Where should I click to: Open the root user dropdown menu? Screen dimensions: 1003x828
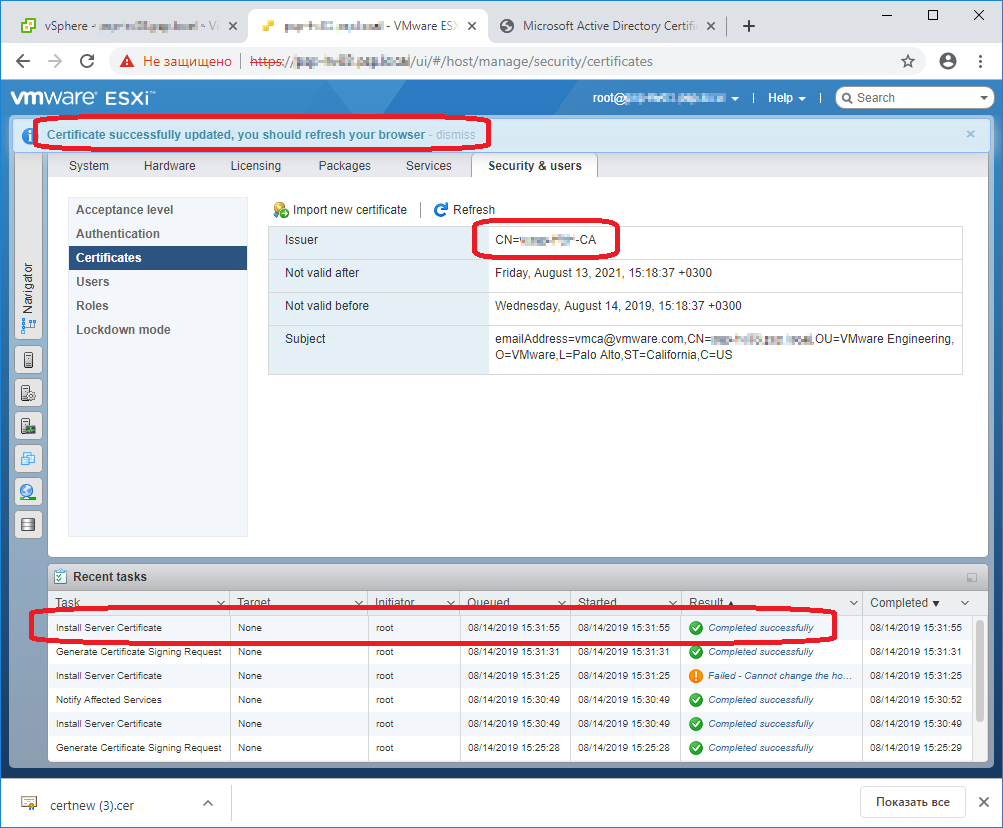click(665, 98)
